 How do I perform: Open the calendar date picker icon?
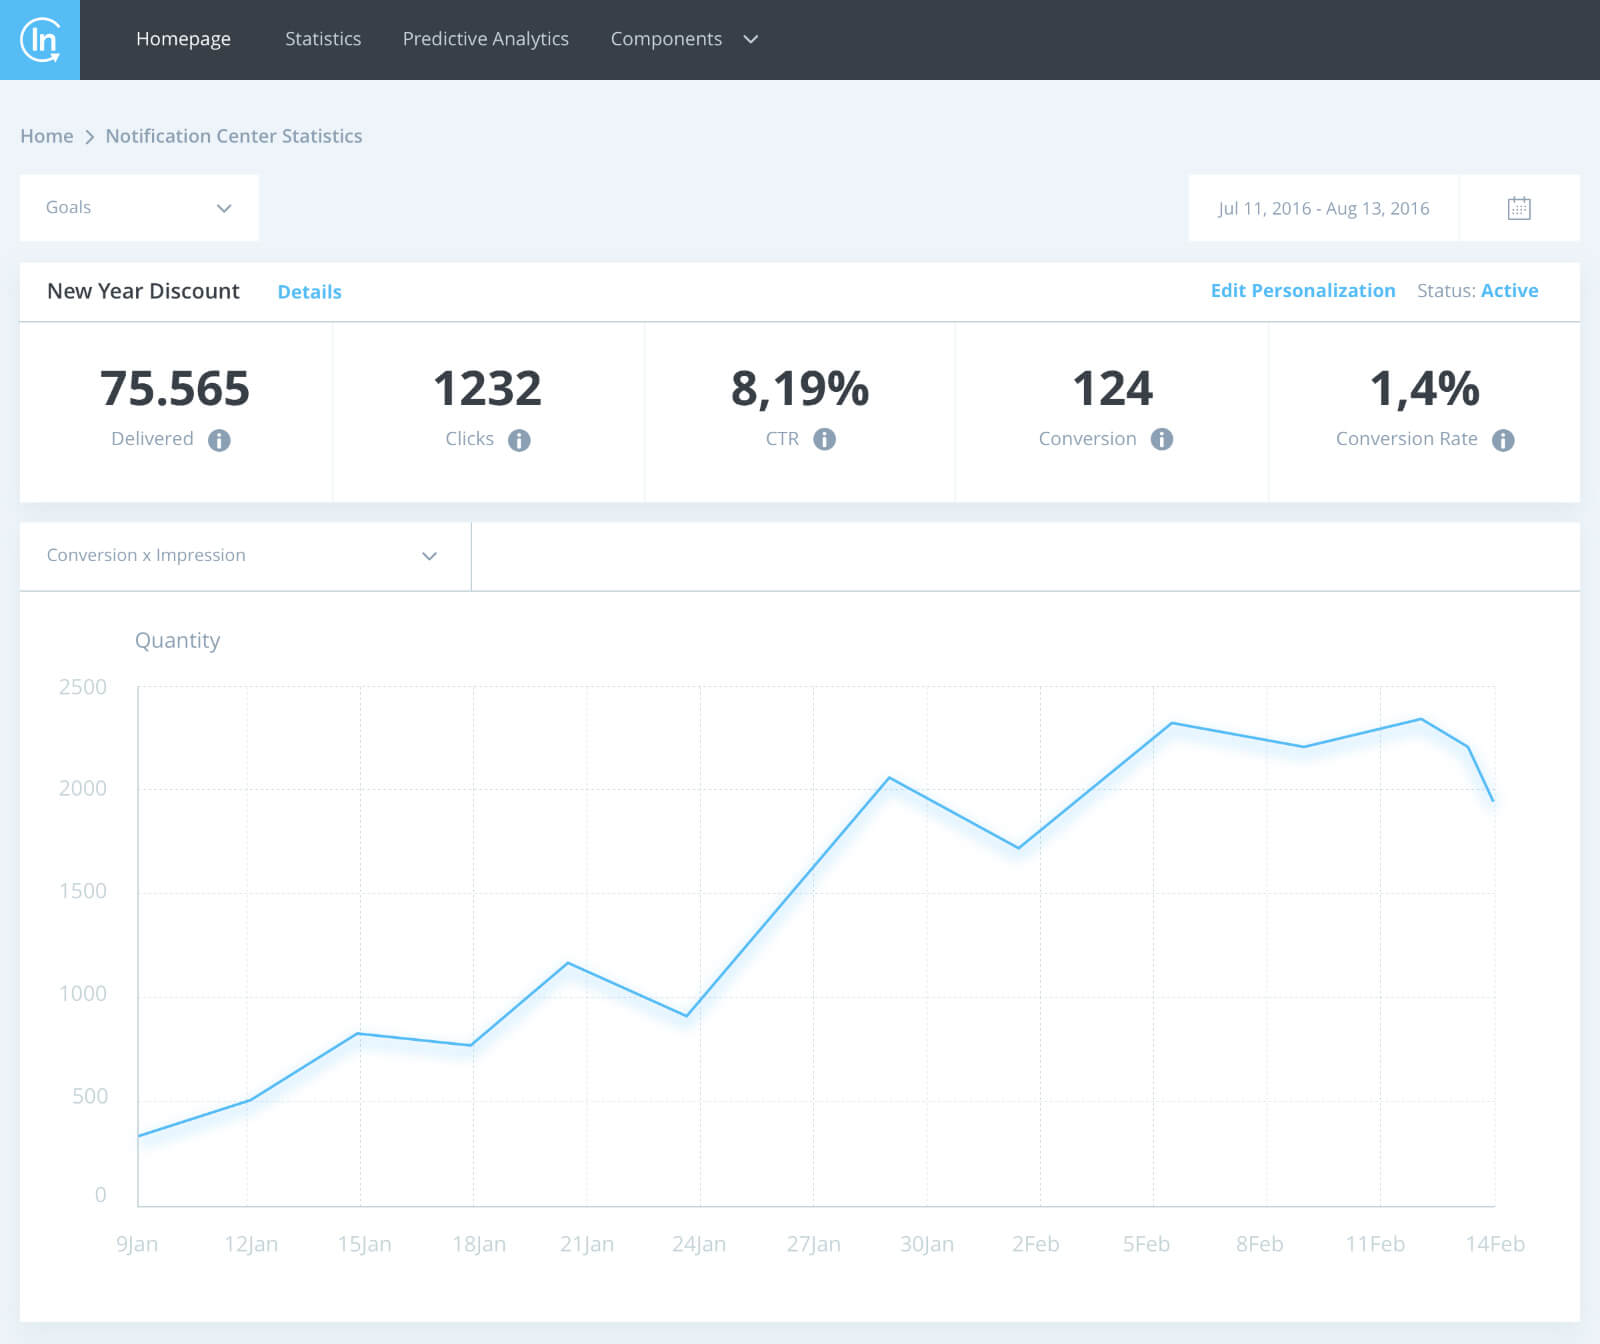point(1518,208)
